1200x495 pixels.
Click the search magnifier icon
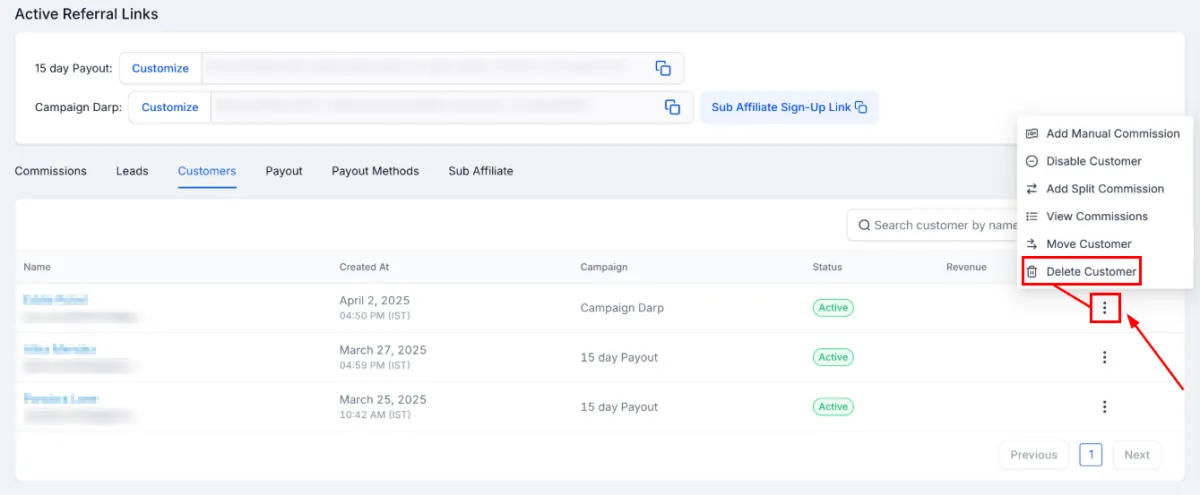(x=864, y=225)
